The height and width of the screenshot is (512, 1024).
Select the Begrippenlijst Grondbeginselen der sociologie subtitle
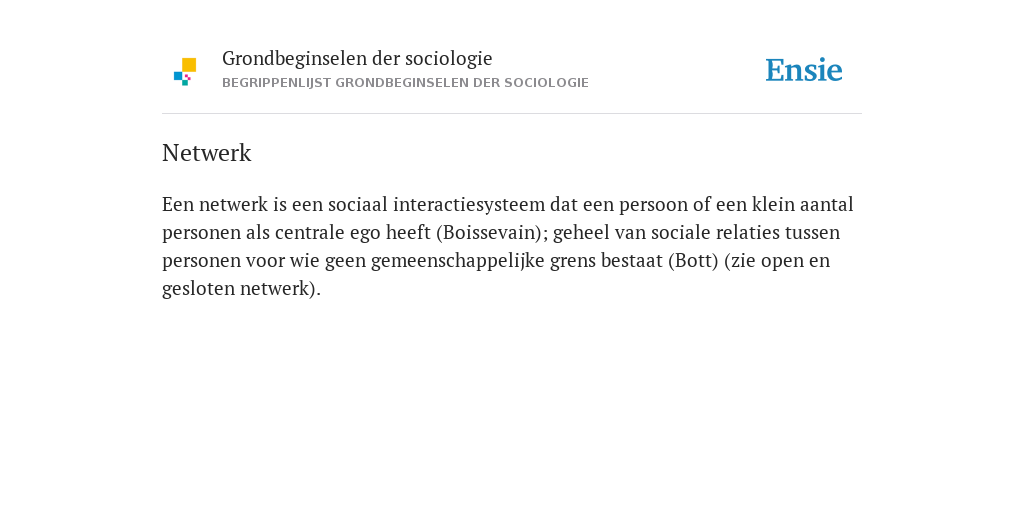click(x=406, y=83)
